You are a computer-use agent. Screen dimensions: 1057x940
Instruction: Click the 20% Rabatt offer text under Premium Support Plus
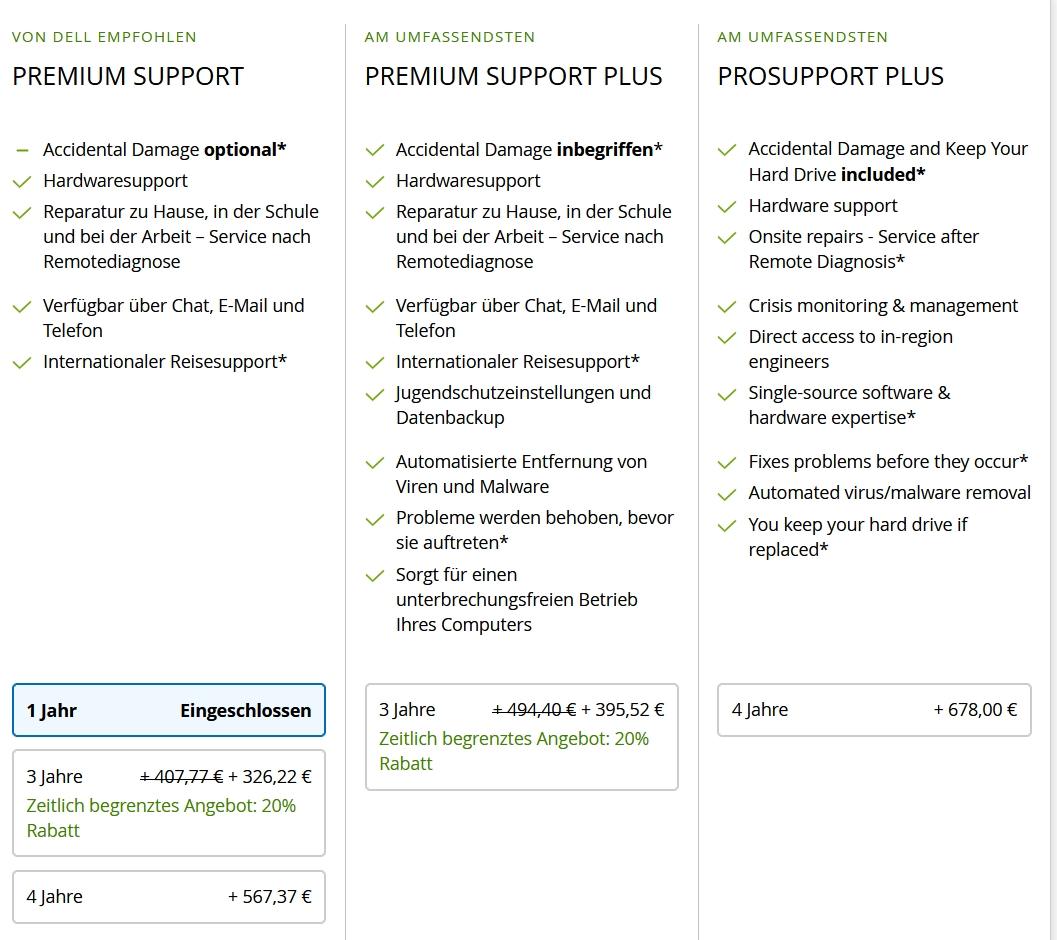(513, 750)
